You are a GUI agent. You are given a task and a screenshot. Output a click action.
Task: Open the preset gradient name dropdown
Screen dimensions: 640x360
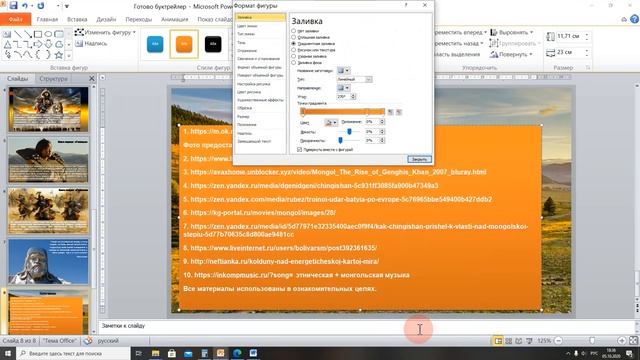tap(343, 71)
